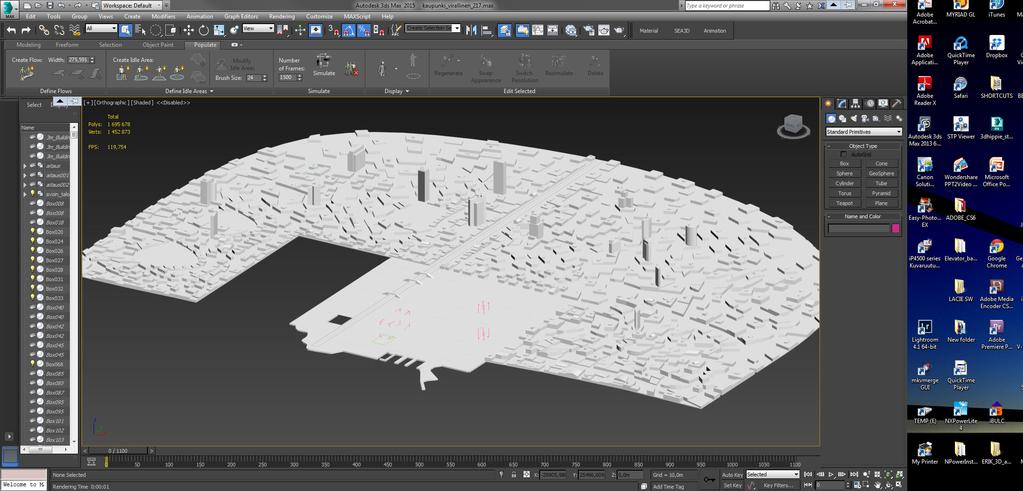Click the time slider showing 0 / 1100
Viewport: 1023px width, 491px height.
coord(119,451)
